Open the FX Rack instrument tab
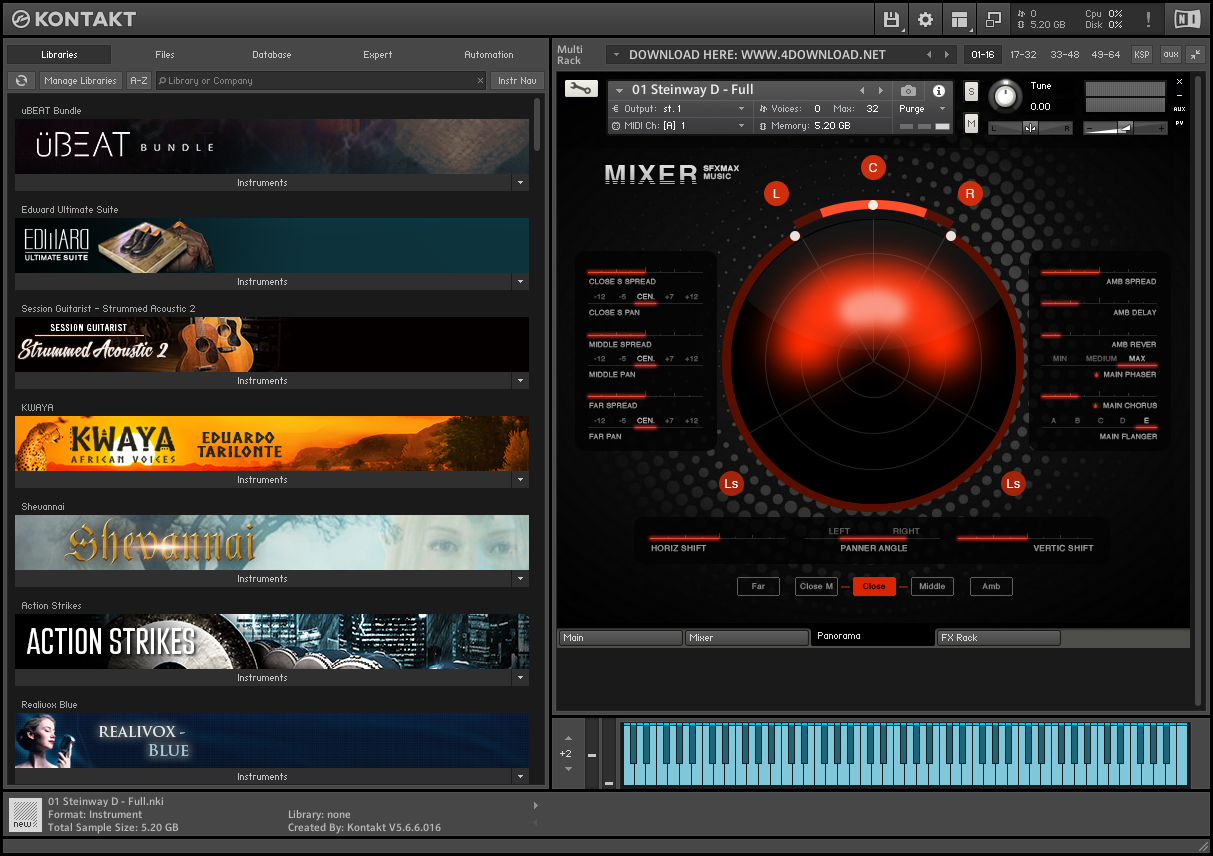 coord(998,638)
